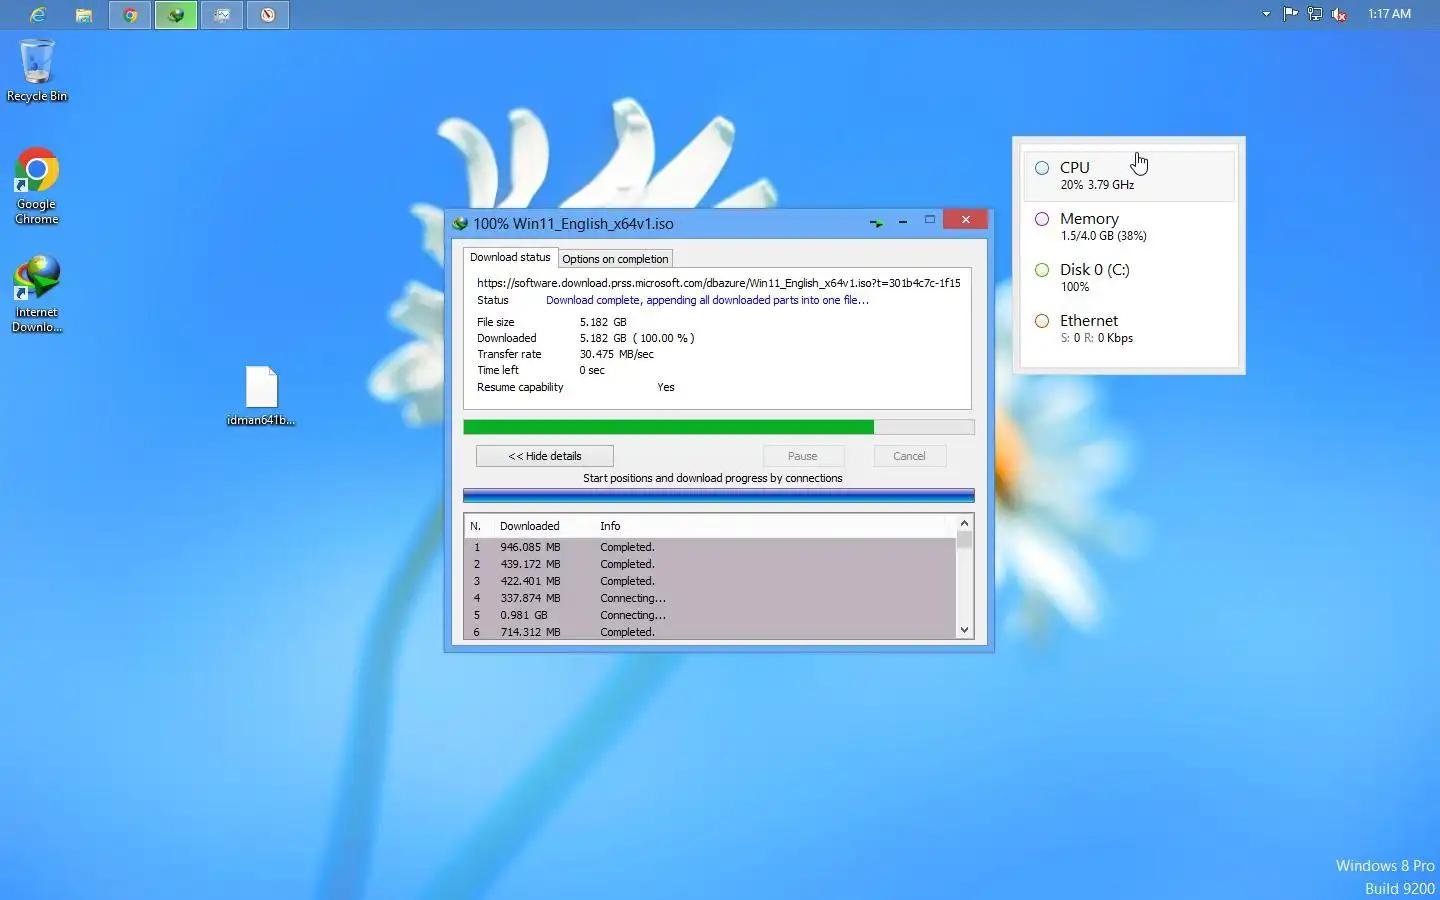1440x900 pixels.
Task: Click the network tray icon
Action: [x=1315, y=14]
